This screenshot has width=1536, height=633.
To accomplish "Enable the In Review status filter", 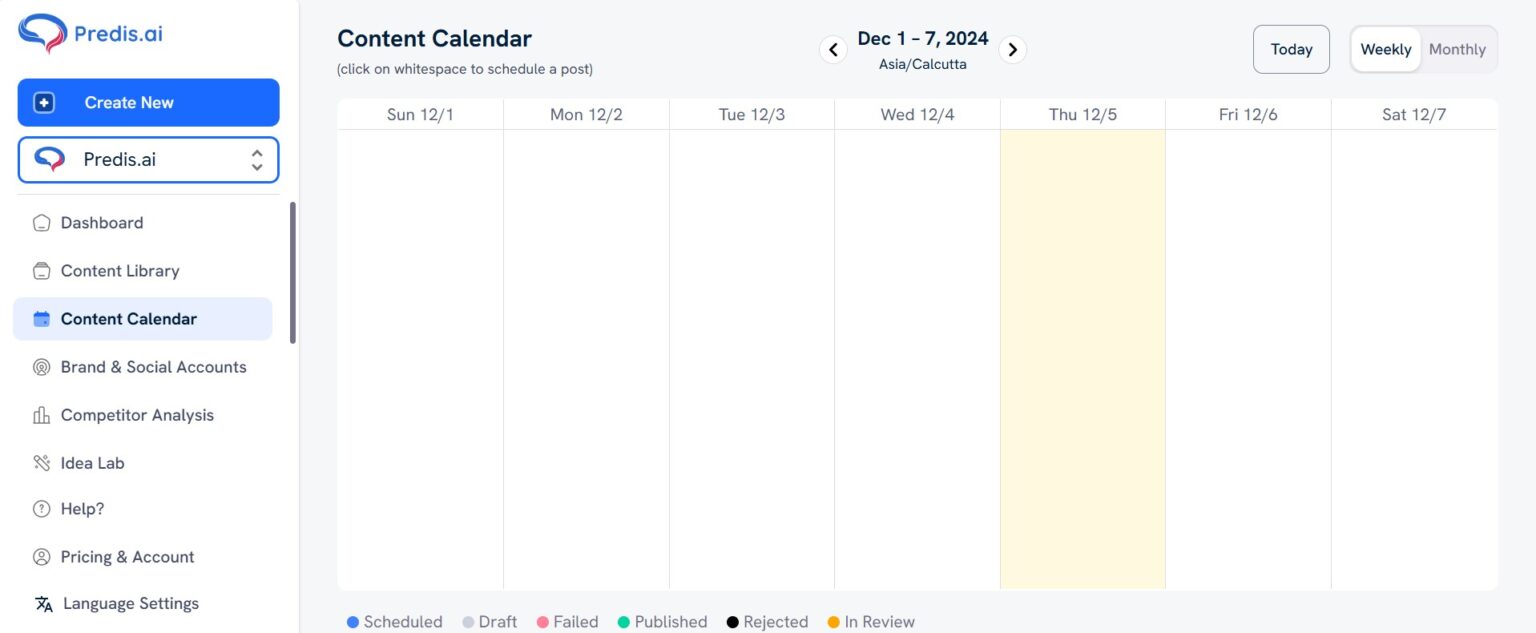I will (870, 621).
